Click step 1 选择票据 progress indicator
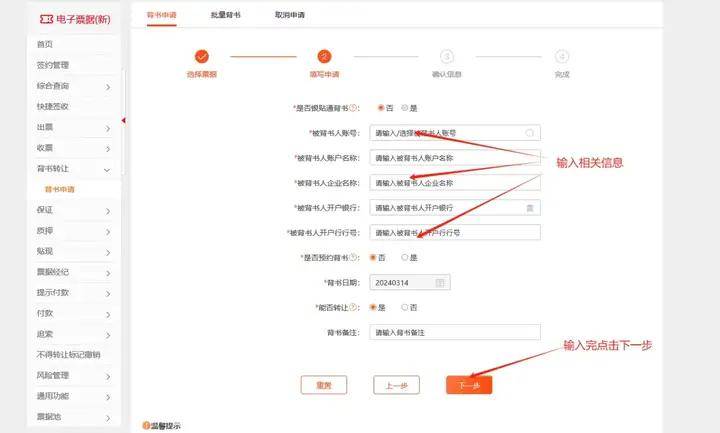The image size is (720, 433). 202,57
